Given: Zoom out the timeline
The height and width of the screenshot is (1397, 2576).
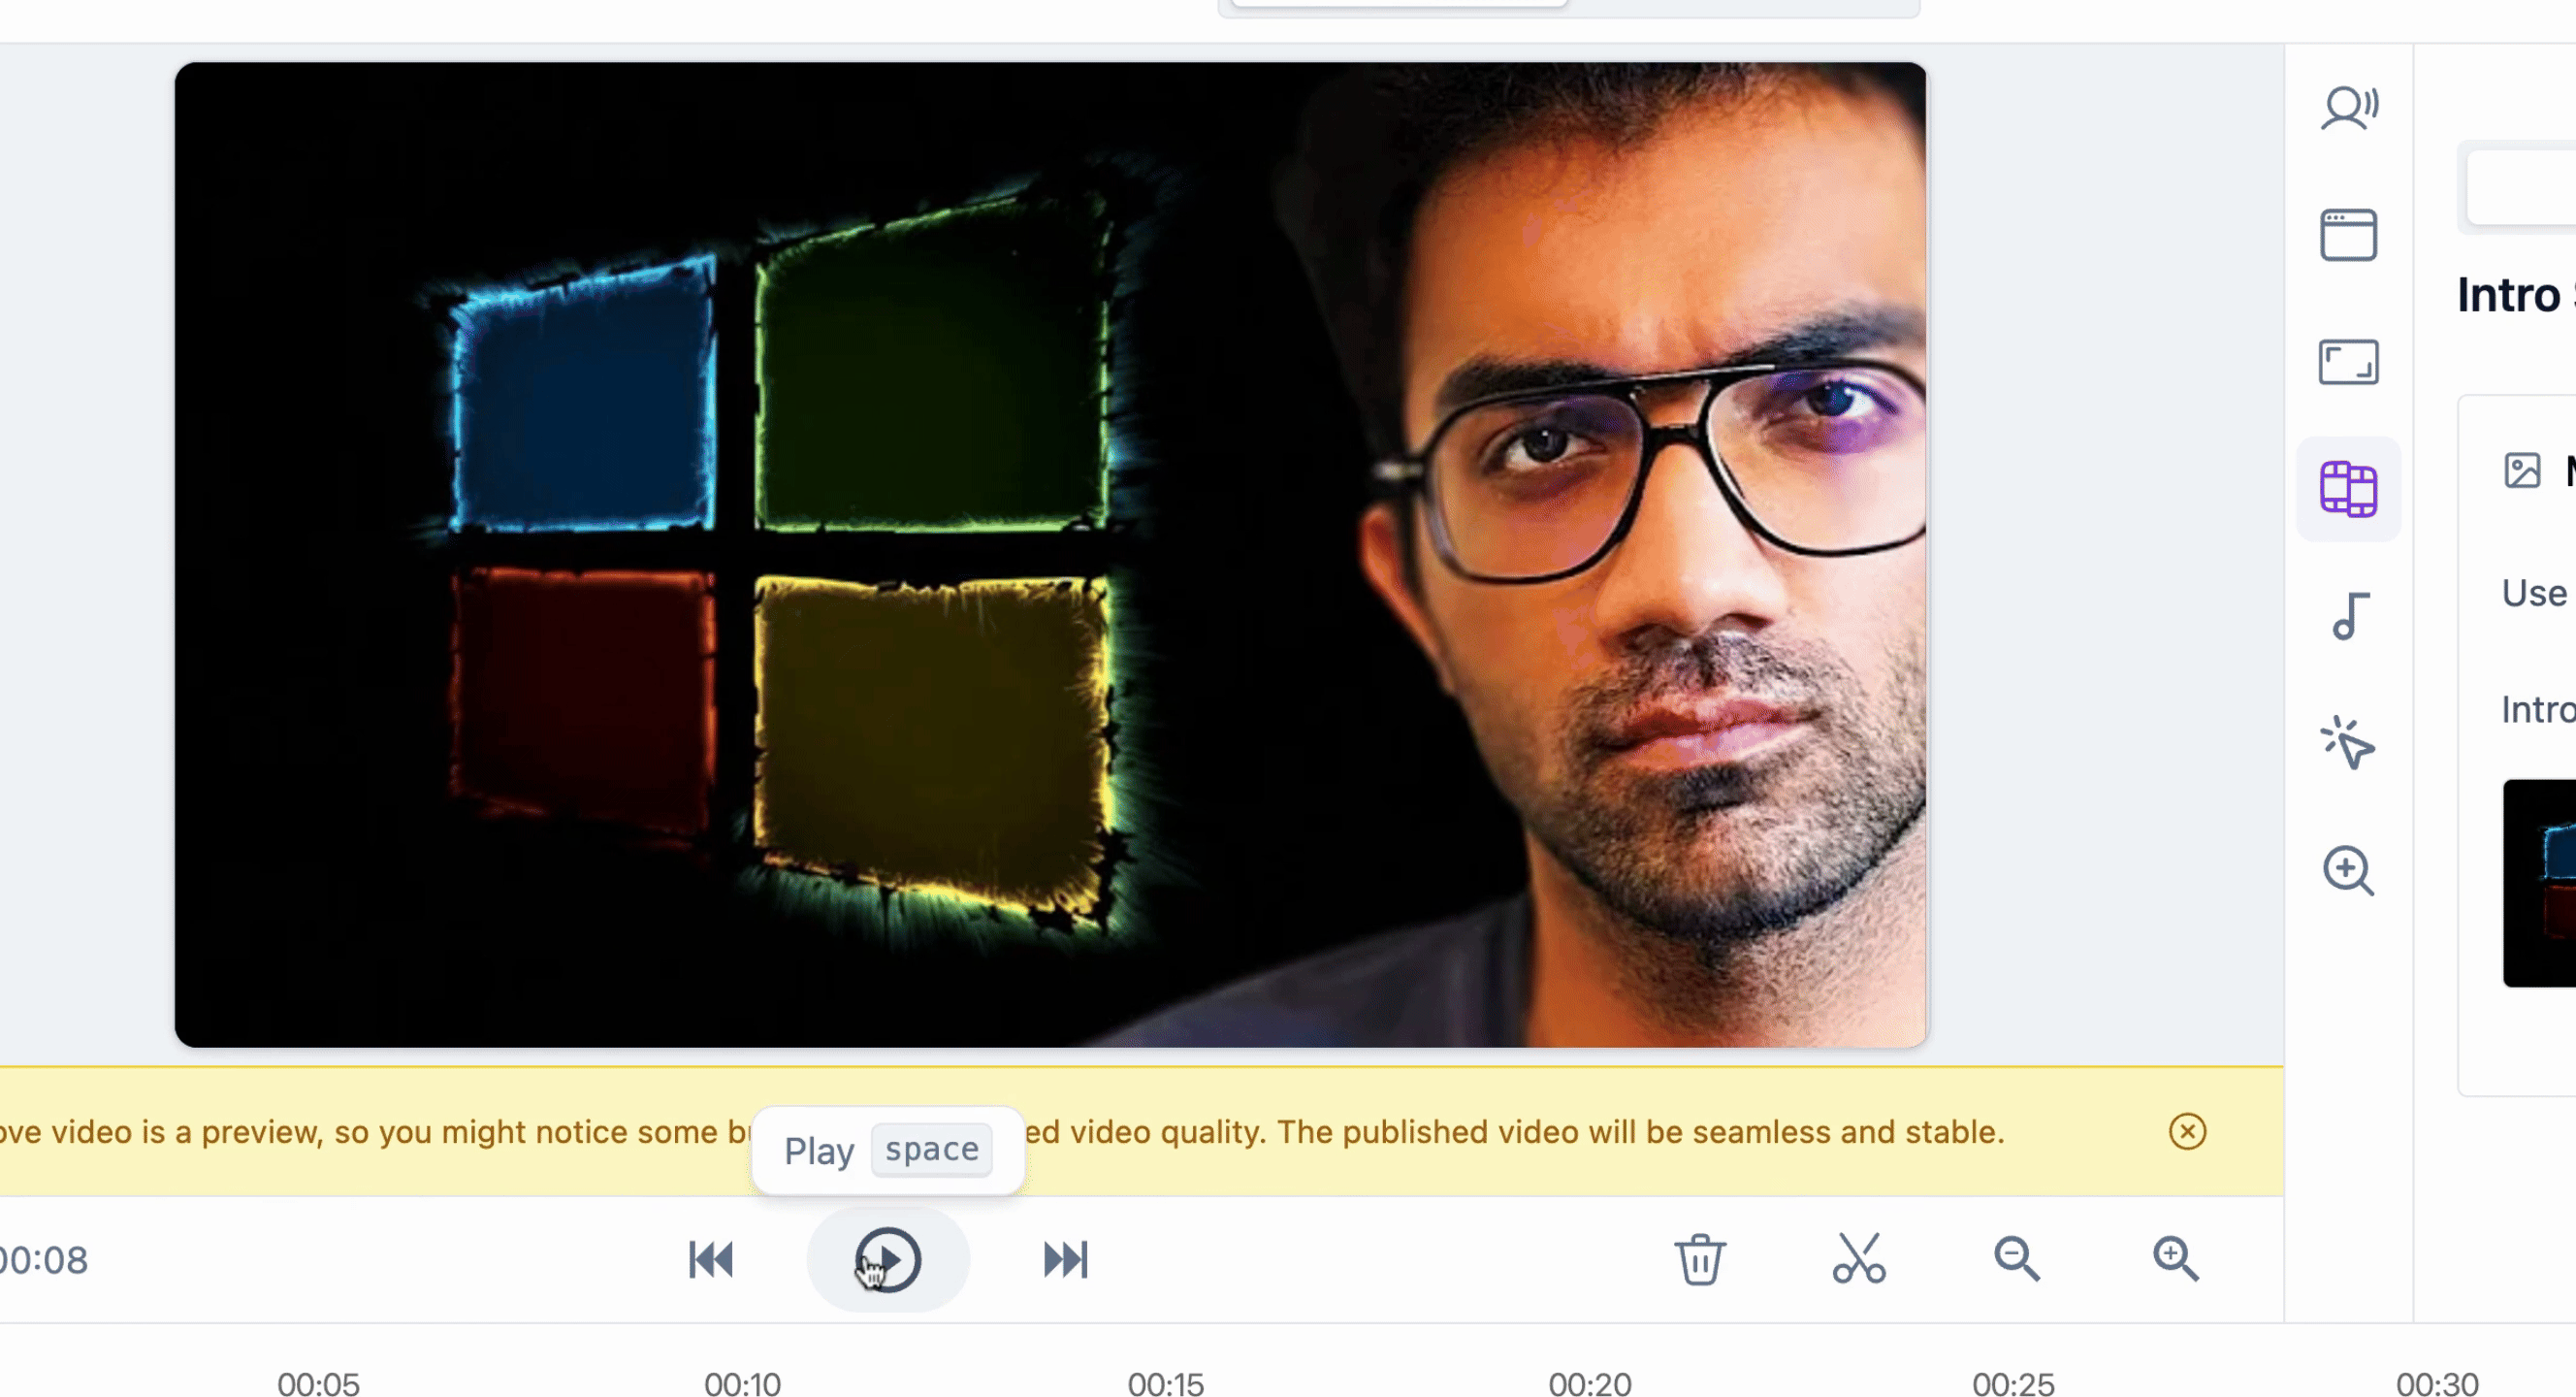Looking at the screenshot, I should (2017, 1259).
